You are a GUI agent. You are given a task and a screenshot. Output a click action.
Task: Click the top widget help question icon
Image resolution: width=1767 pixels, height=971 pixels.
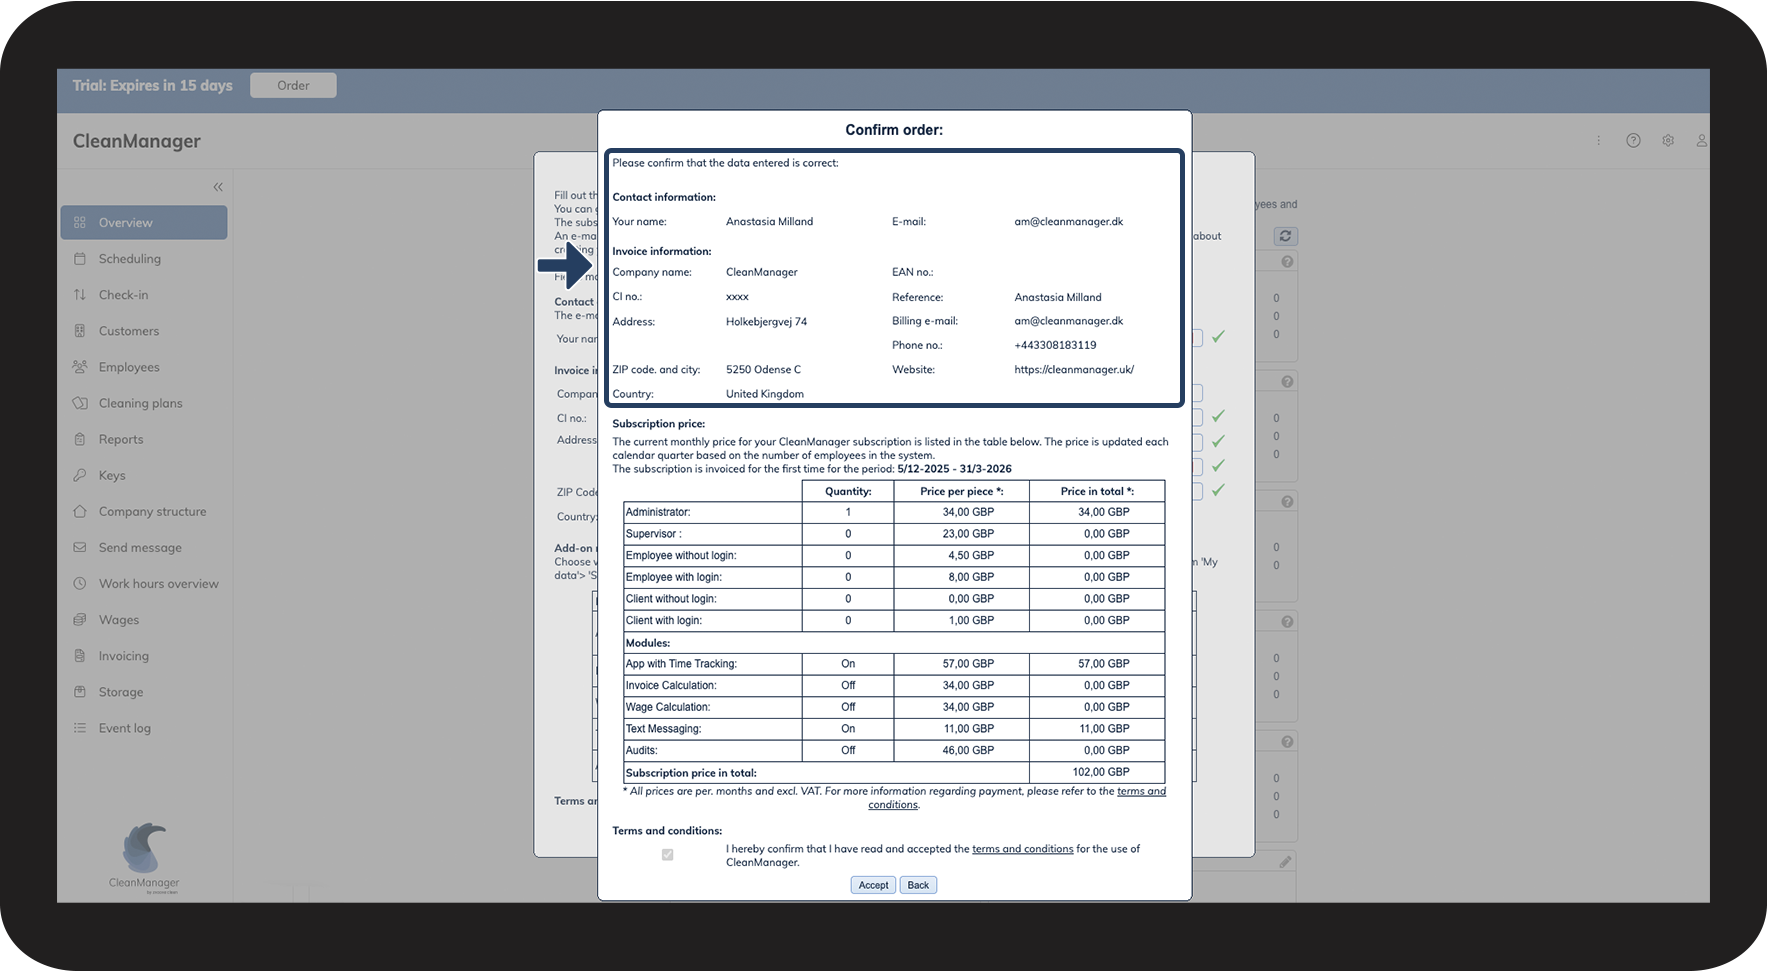coord(1287,262)
